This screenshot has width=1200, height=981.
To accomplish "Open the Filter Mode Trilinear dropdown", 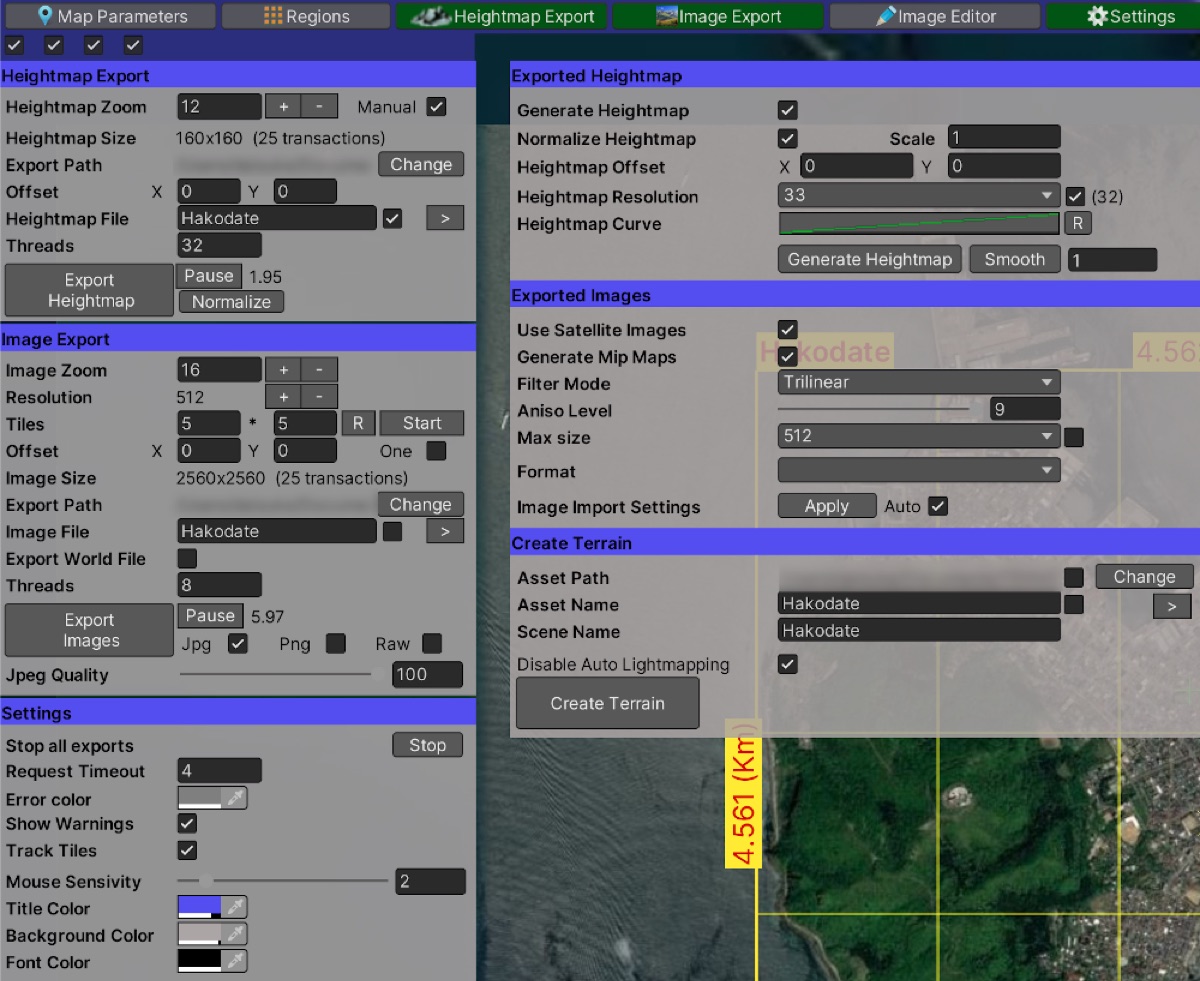I will tap(918, 382).
